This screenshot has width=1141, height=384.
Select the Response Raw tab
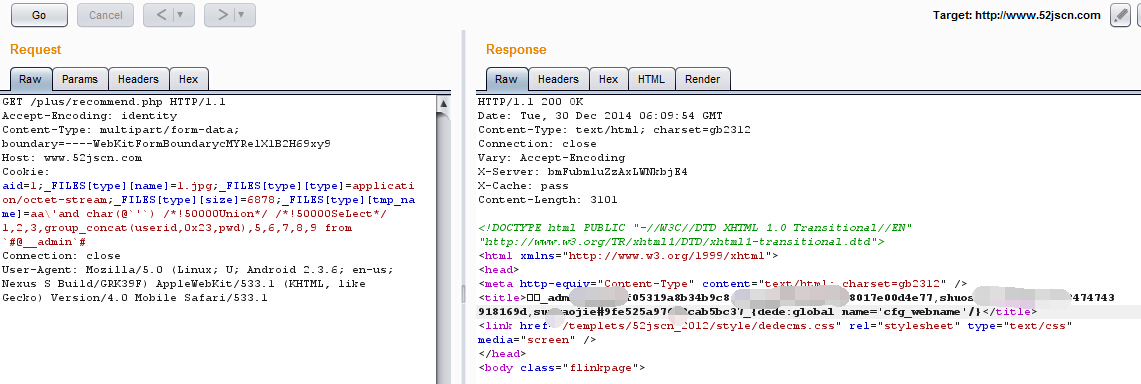pos(506,79)
